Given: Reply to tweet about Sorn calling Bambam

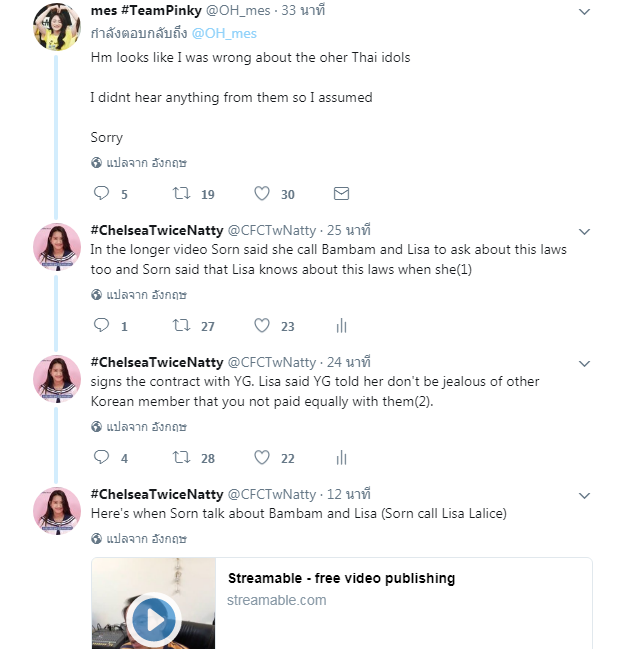Looking at the screenshot, I should coord(101,325).
